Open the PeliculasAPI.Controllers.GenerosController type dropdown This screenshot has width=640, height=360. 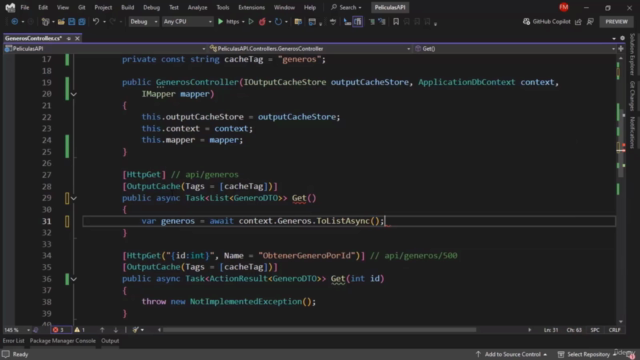coord(310,49)
